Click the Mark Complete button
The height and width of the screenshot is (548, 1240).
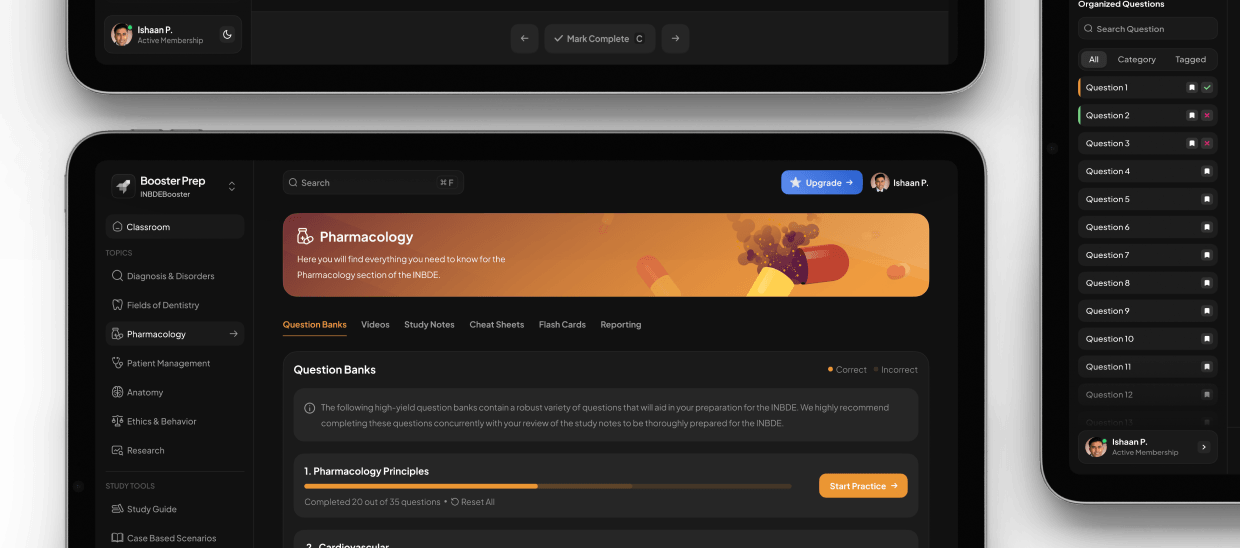click(600, 39)
